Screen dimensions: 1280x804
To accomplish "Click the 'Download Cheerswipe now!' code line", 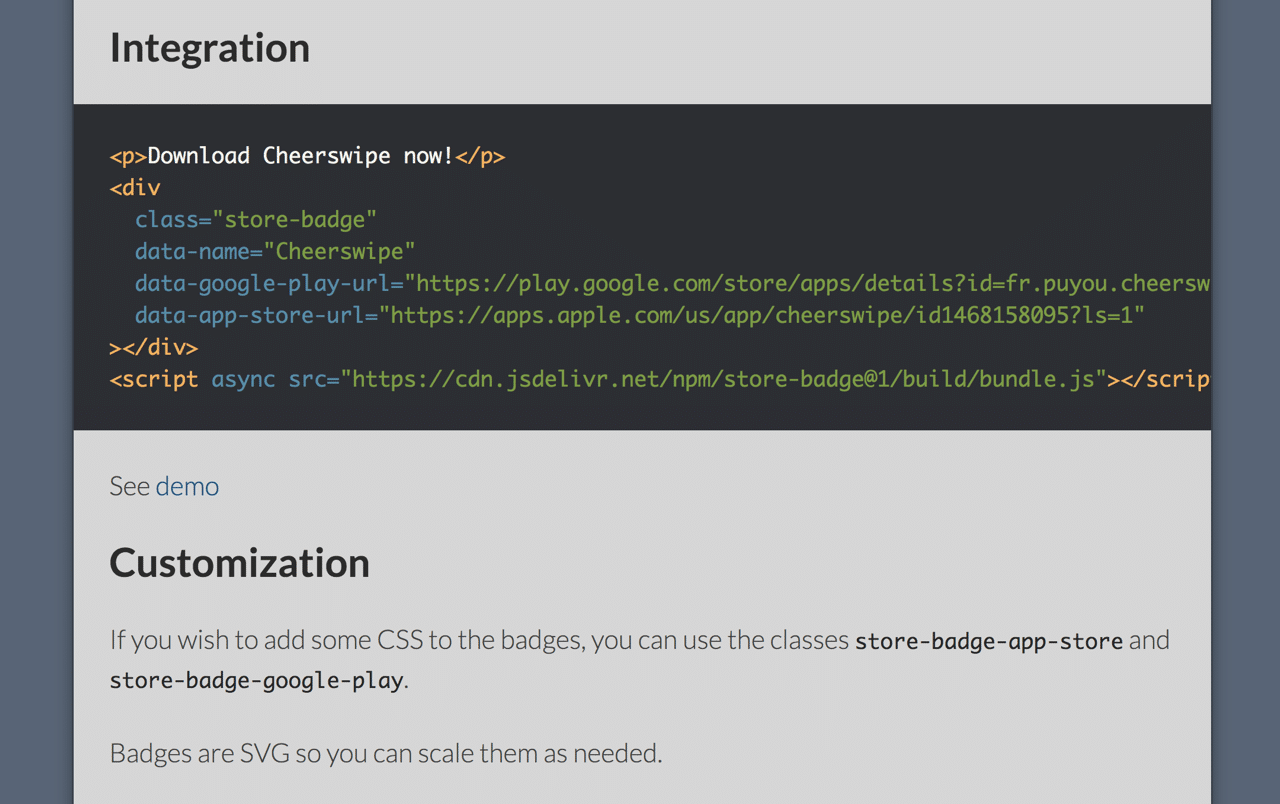I will 307,156.
